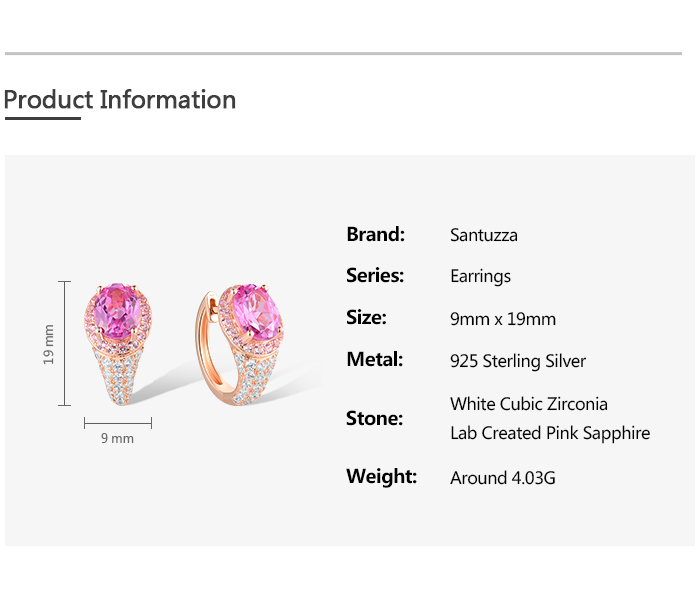Image resolution: width=700 pixels, height=596 pixels.
Task: Select the Metal: label
Action: [374, 360]
